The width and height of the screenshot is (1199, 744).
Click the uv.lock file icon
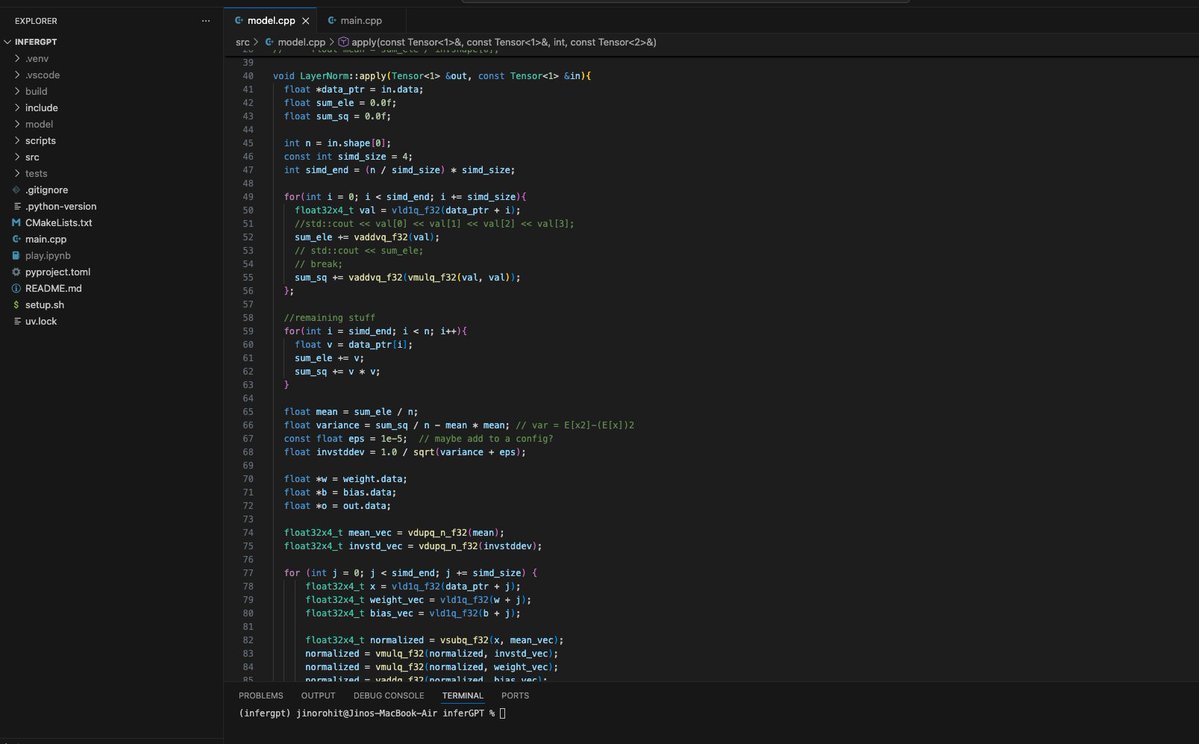[x=16, y=321]
